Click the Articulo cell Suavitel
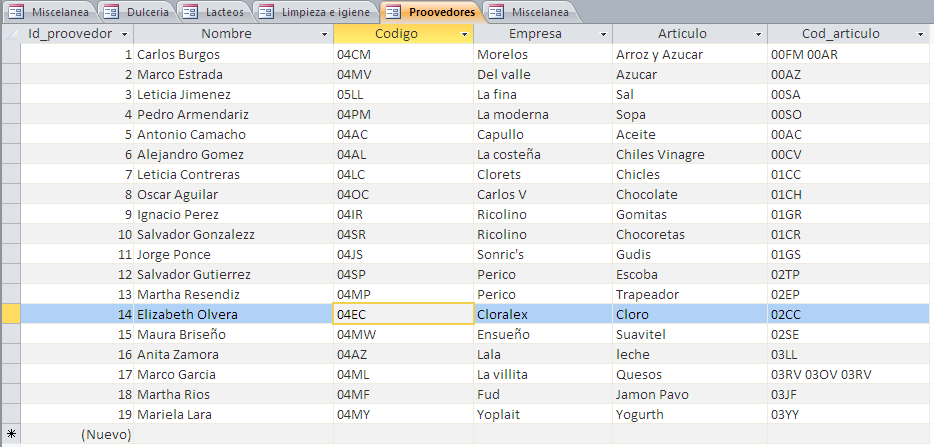Viewport: 934px width, 447px height. (x=690, y=334)
